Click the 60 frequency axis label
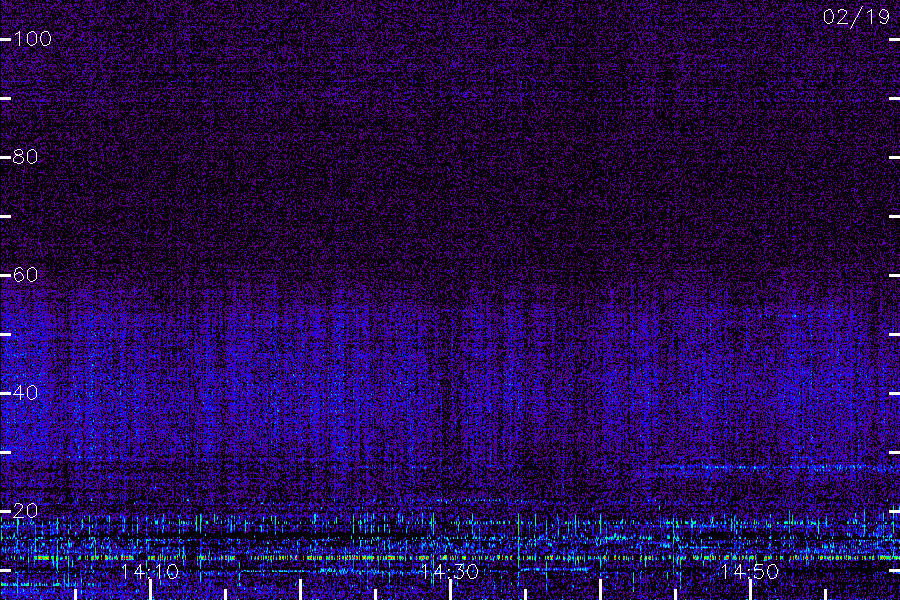This screenshot has height=600, width=900. [x=26, y=275]
